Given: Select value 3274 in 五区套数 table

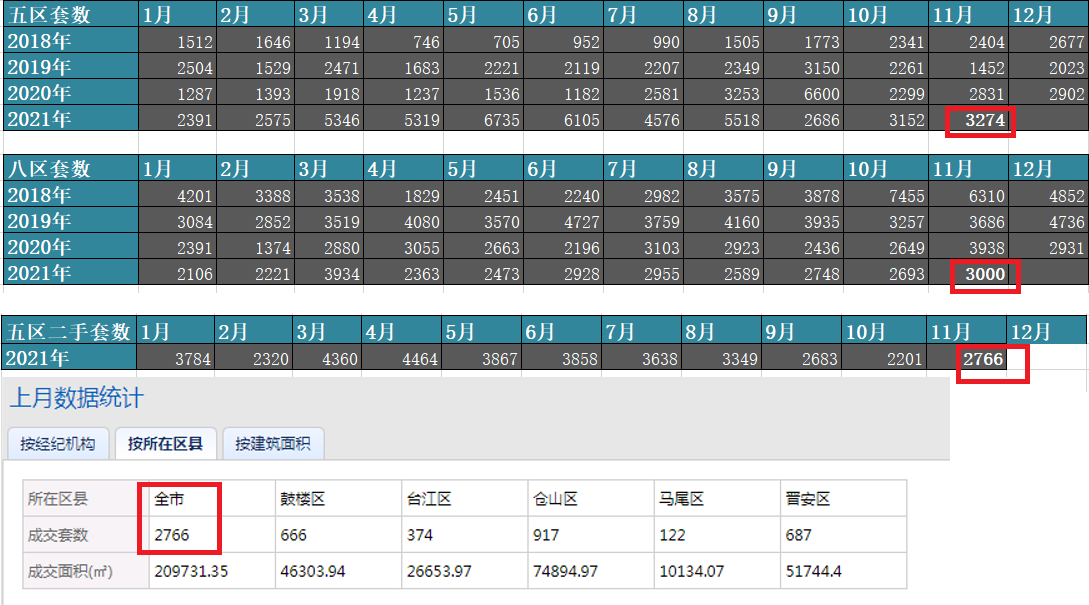Looking at the screenshot, I should (985, 120).
